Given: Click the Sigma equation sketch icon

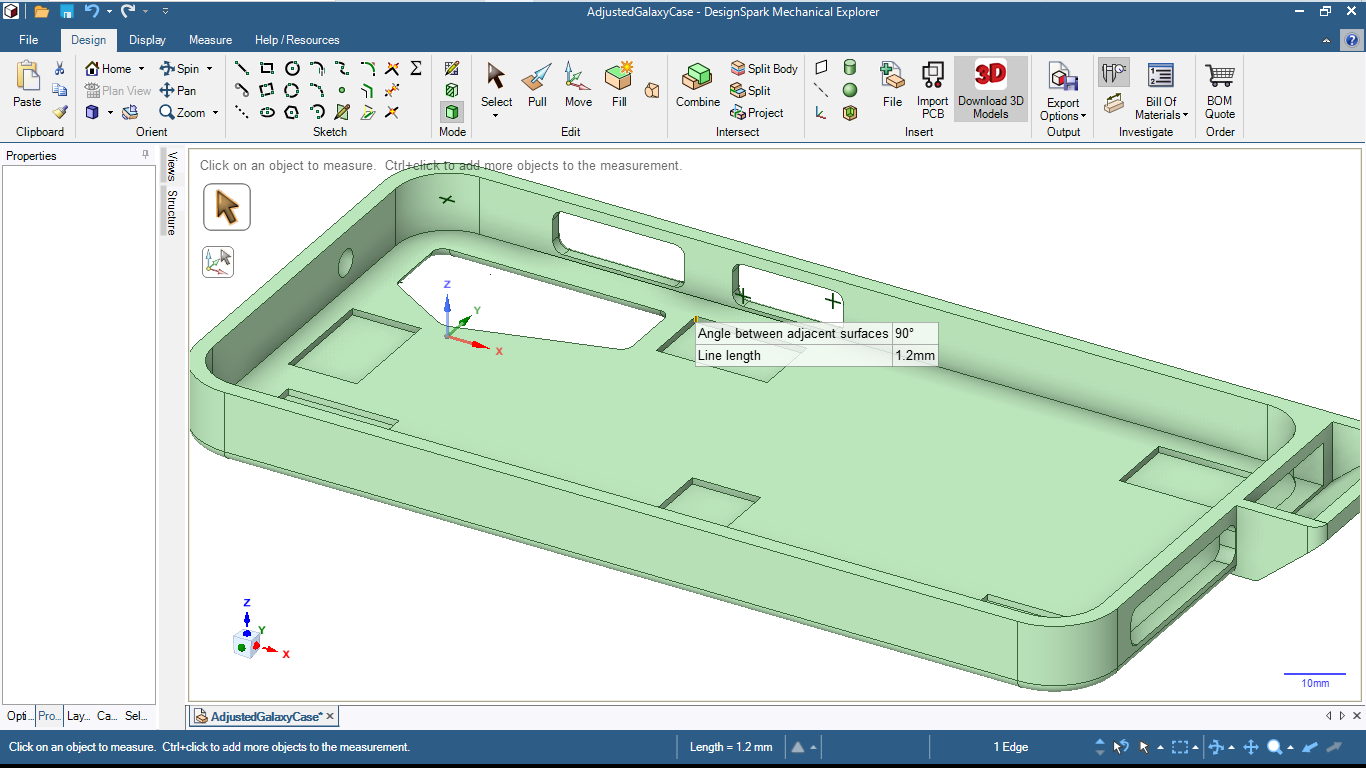Looking at the screenshot, I should (x=416, y=68).
